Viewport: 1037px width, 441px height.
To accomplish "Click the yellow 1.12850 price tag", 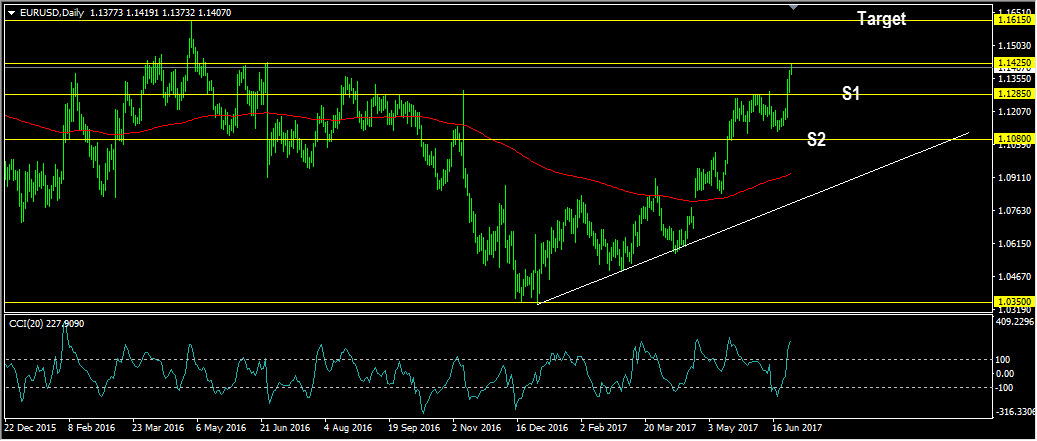I will tap(1014, 95).
